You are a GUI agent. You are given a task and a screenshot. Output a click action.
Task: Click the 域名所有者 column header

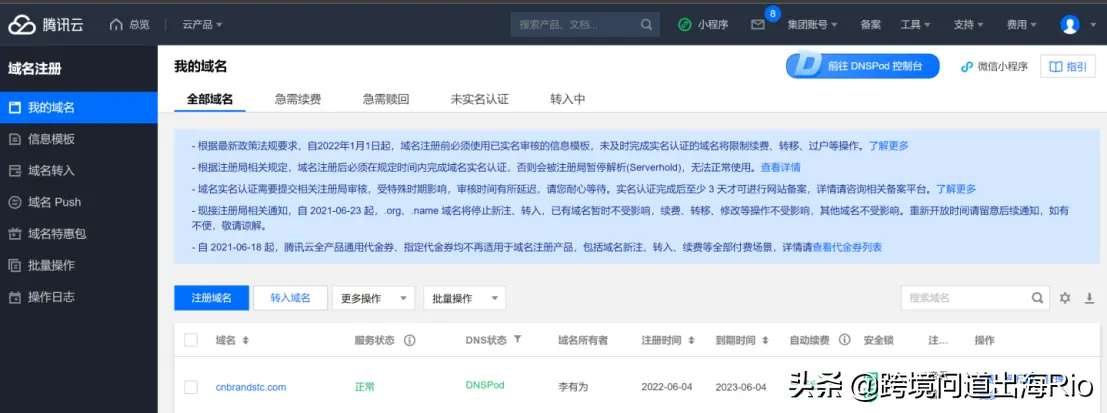(x=582, y=340)
